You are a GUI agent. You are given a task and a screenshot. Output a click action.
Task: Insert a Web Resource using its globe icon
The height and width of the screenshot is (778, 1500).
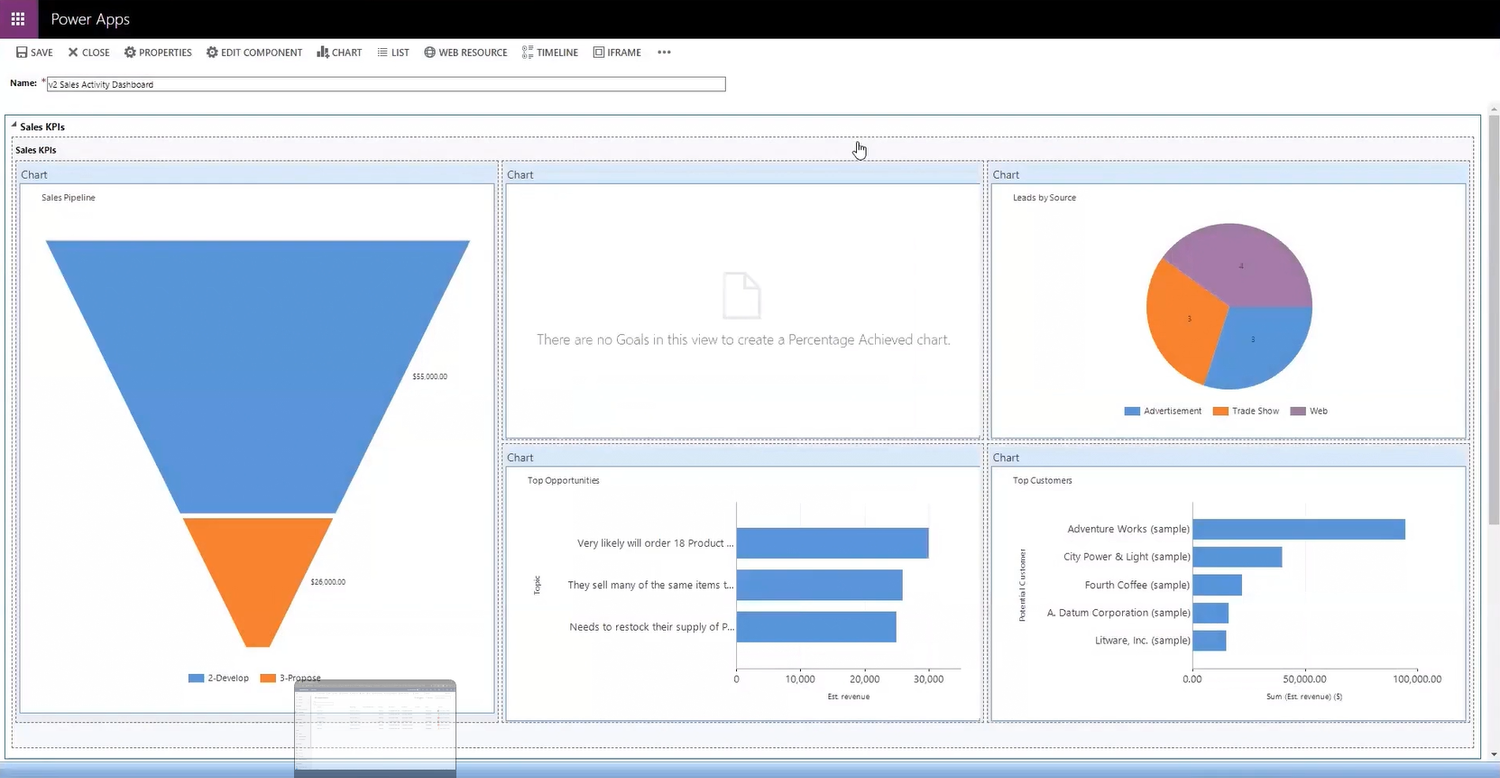[x=429, y=52]
